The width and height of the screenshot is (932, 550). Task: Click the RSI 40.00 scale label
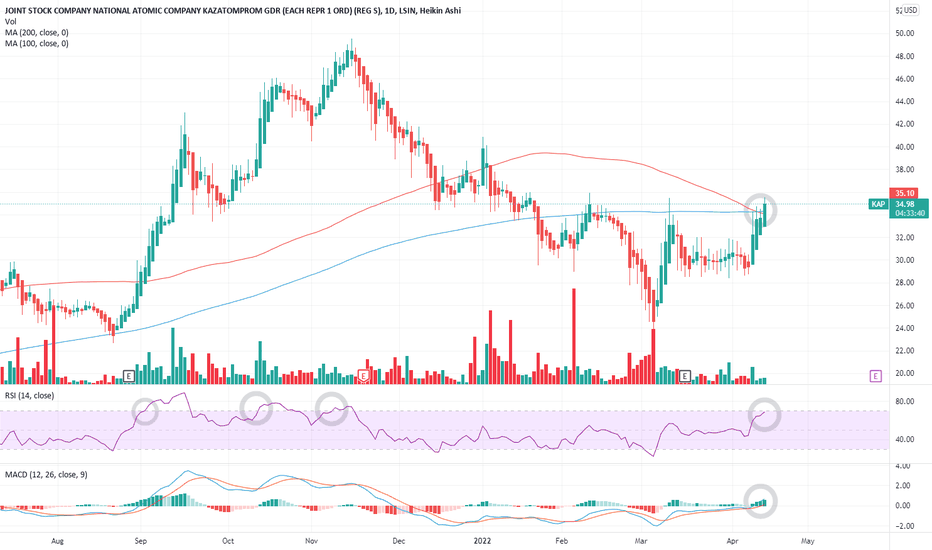click(905, 439)
